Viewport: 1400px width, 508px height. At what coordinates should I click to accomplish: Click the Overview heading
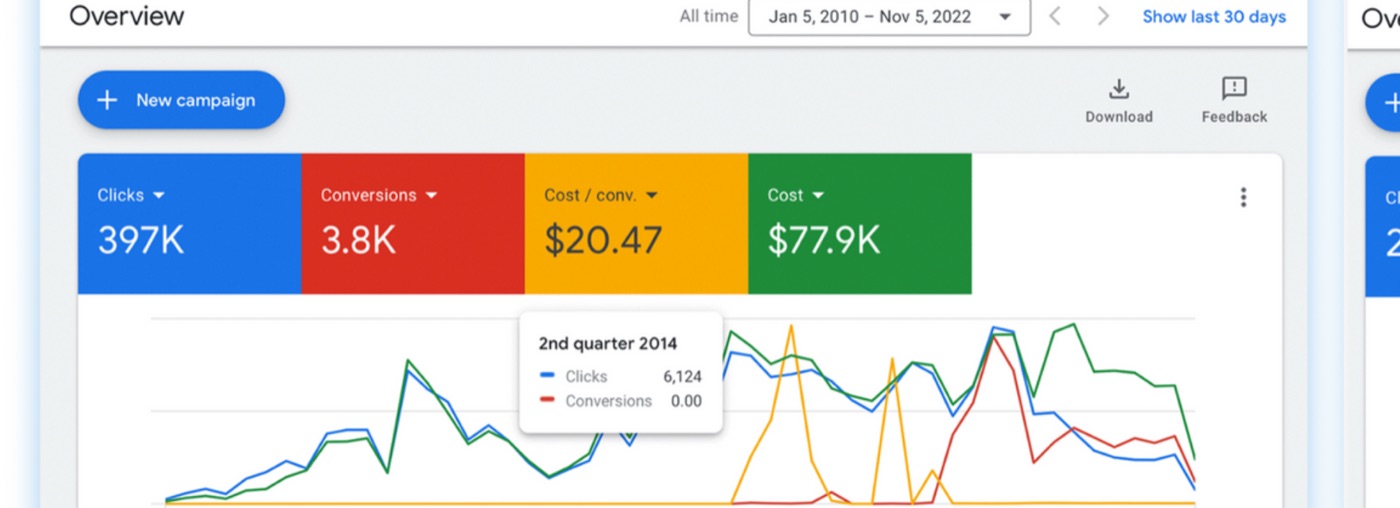tap(127, 16)
